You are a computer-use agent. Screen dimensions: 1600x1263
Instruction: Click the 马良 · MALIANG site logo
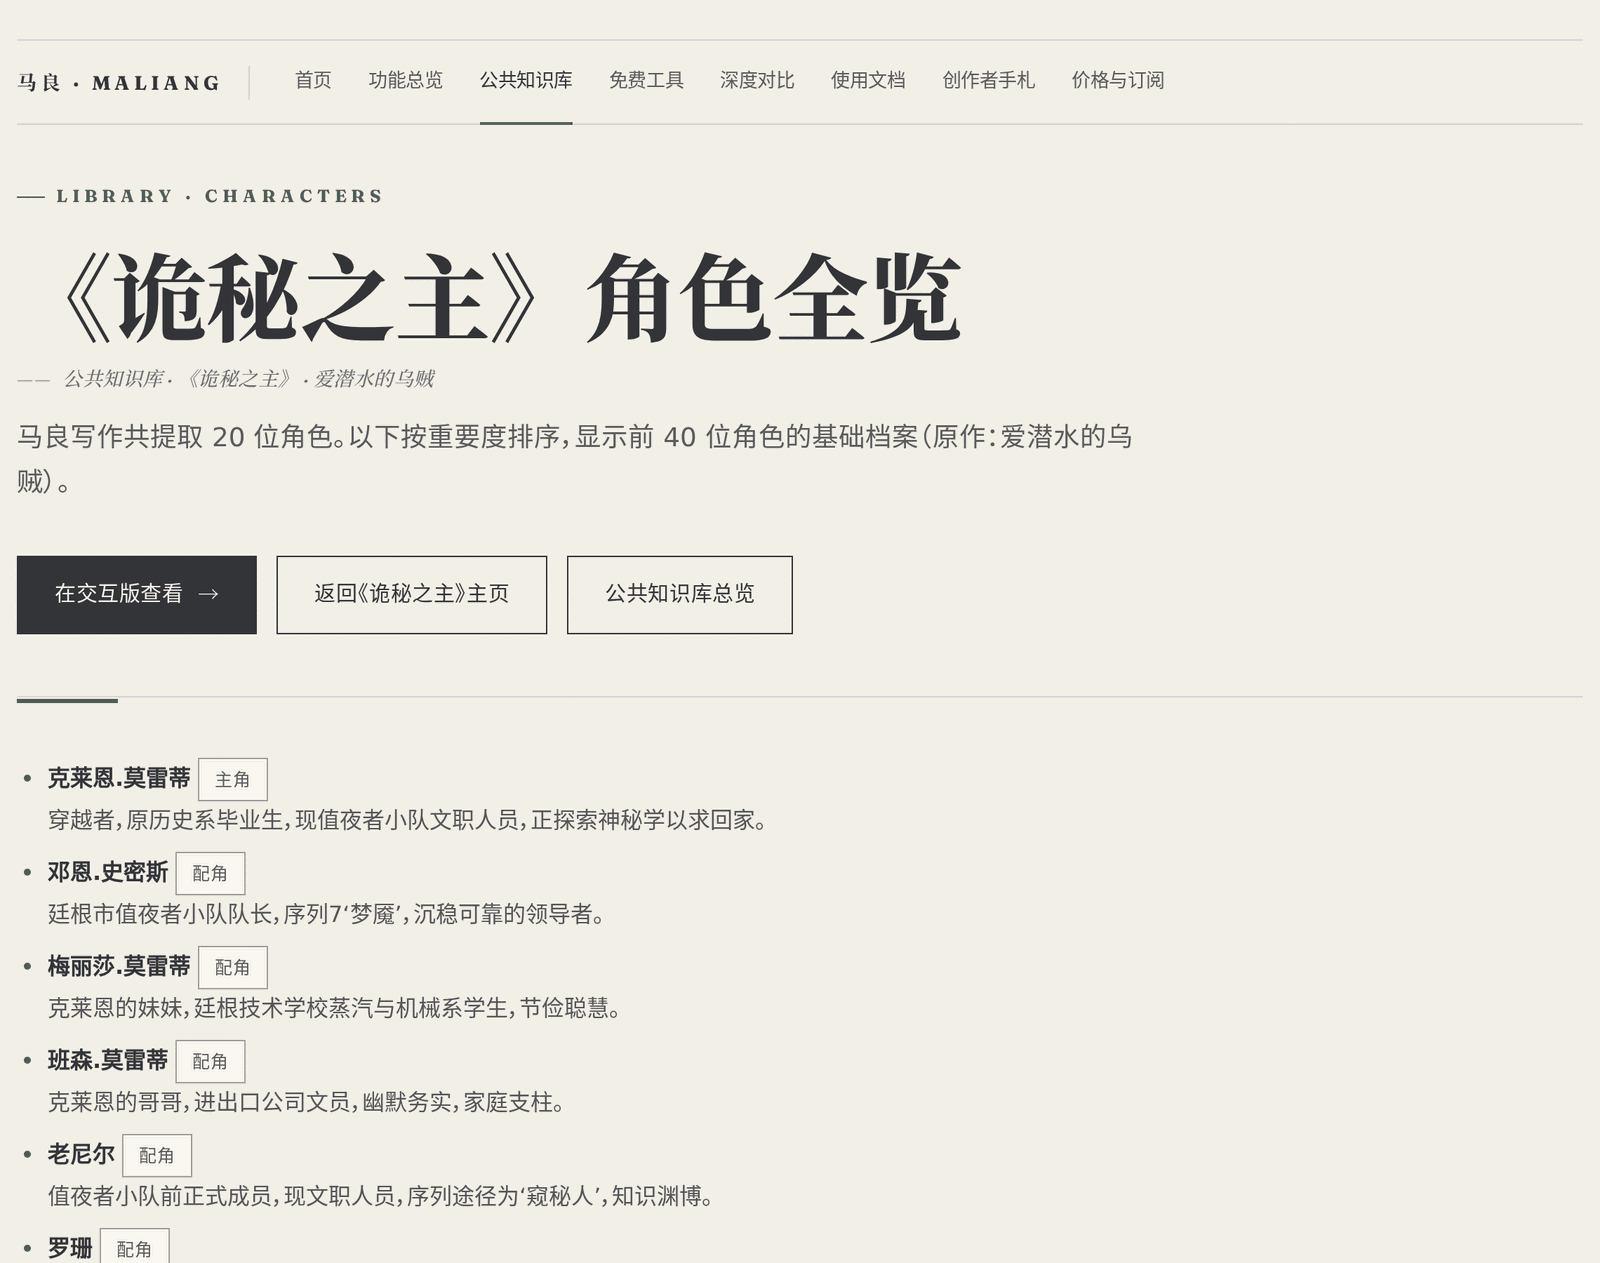119,83
